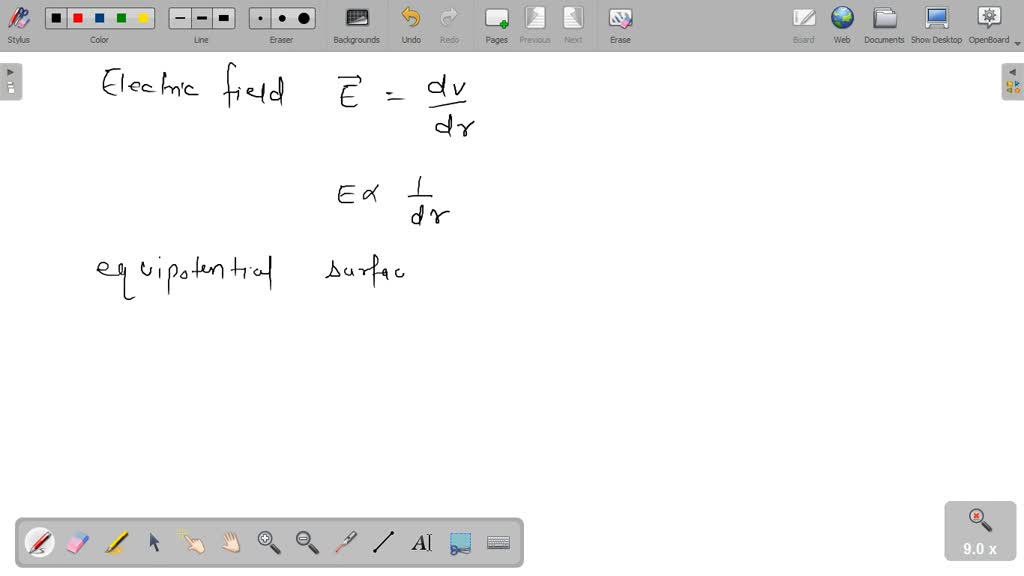Expand the right library panel
This screenshot has width=1024, height=576.
pos(1013,71)
